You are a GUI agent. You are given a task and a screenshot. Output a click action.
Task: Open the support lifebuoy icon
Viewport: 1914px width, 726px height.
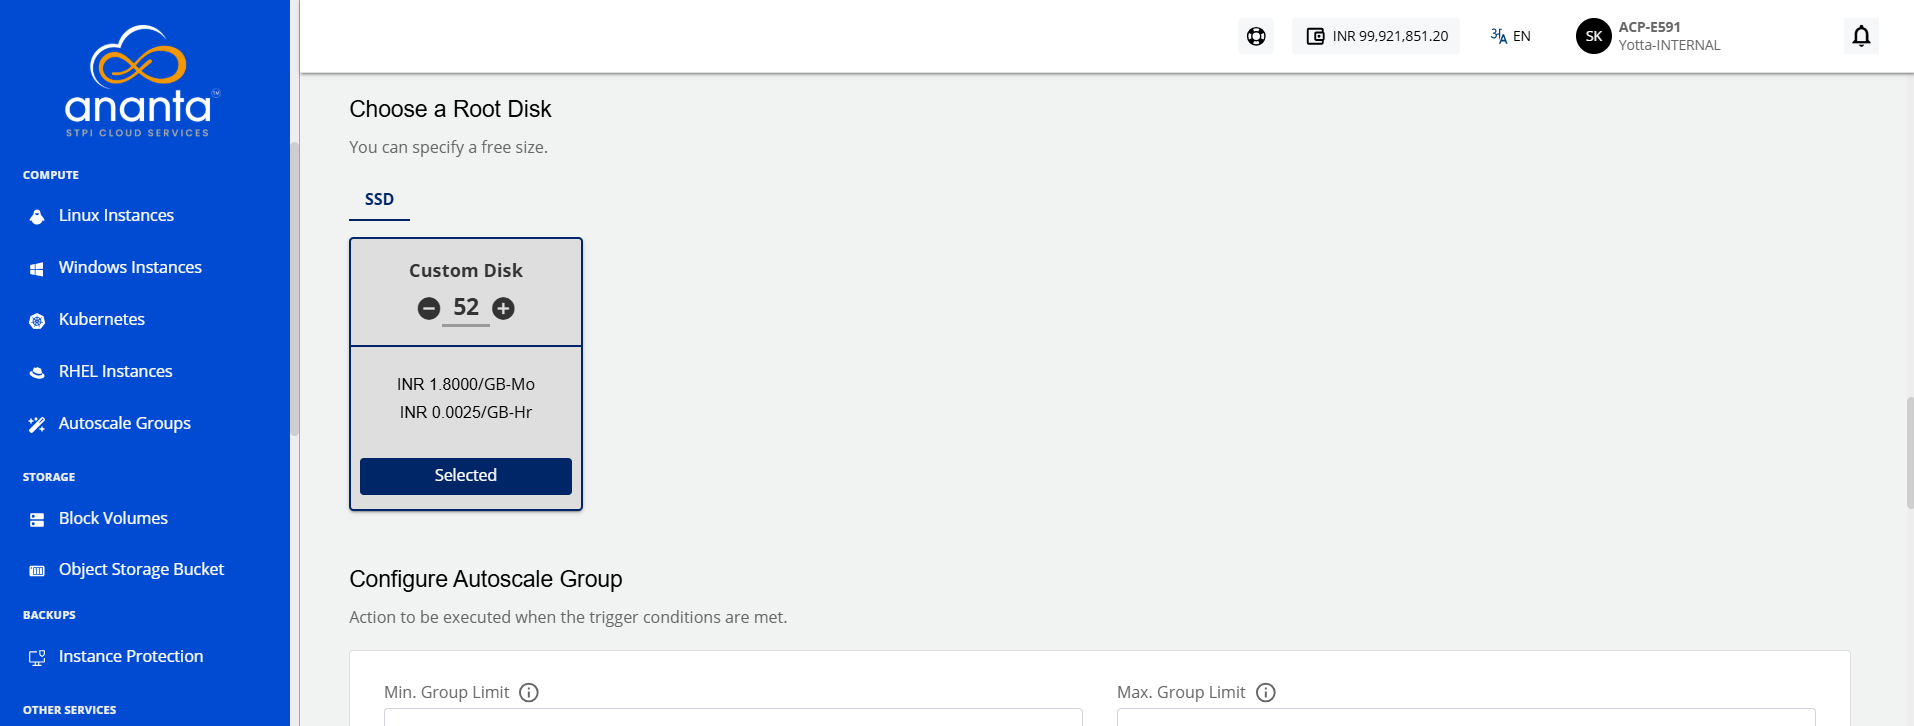click(x=1256, y=36)
